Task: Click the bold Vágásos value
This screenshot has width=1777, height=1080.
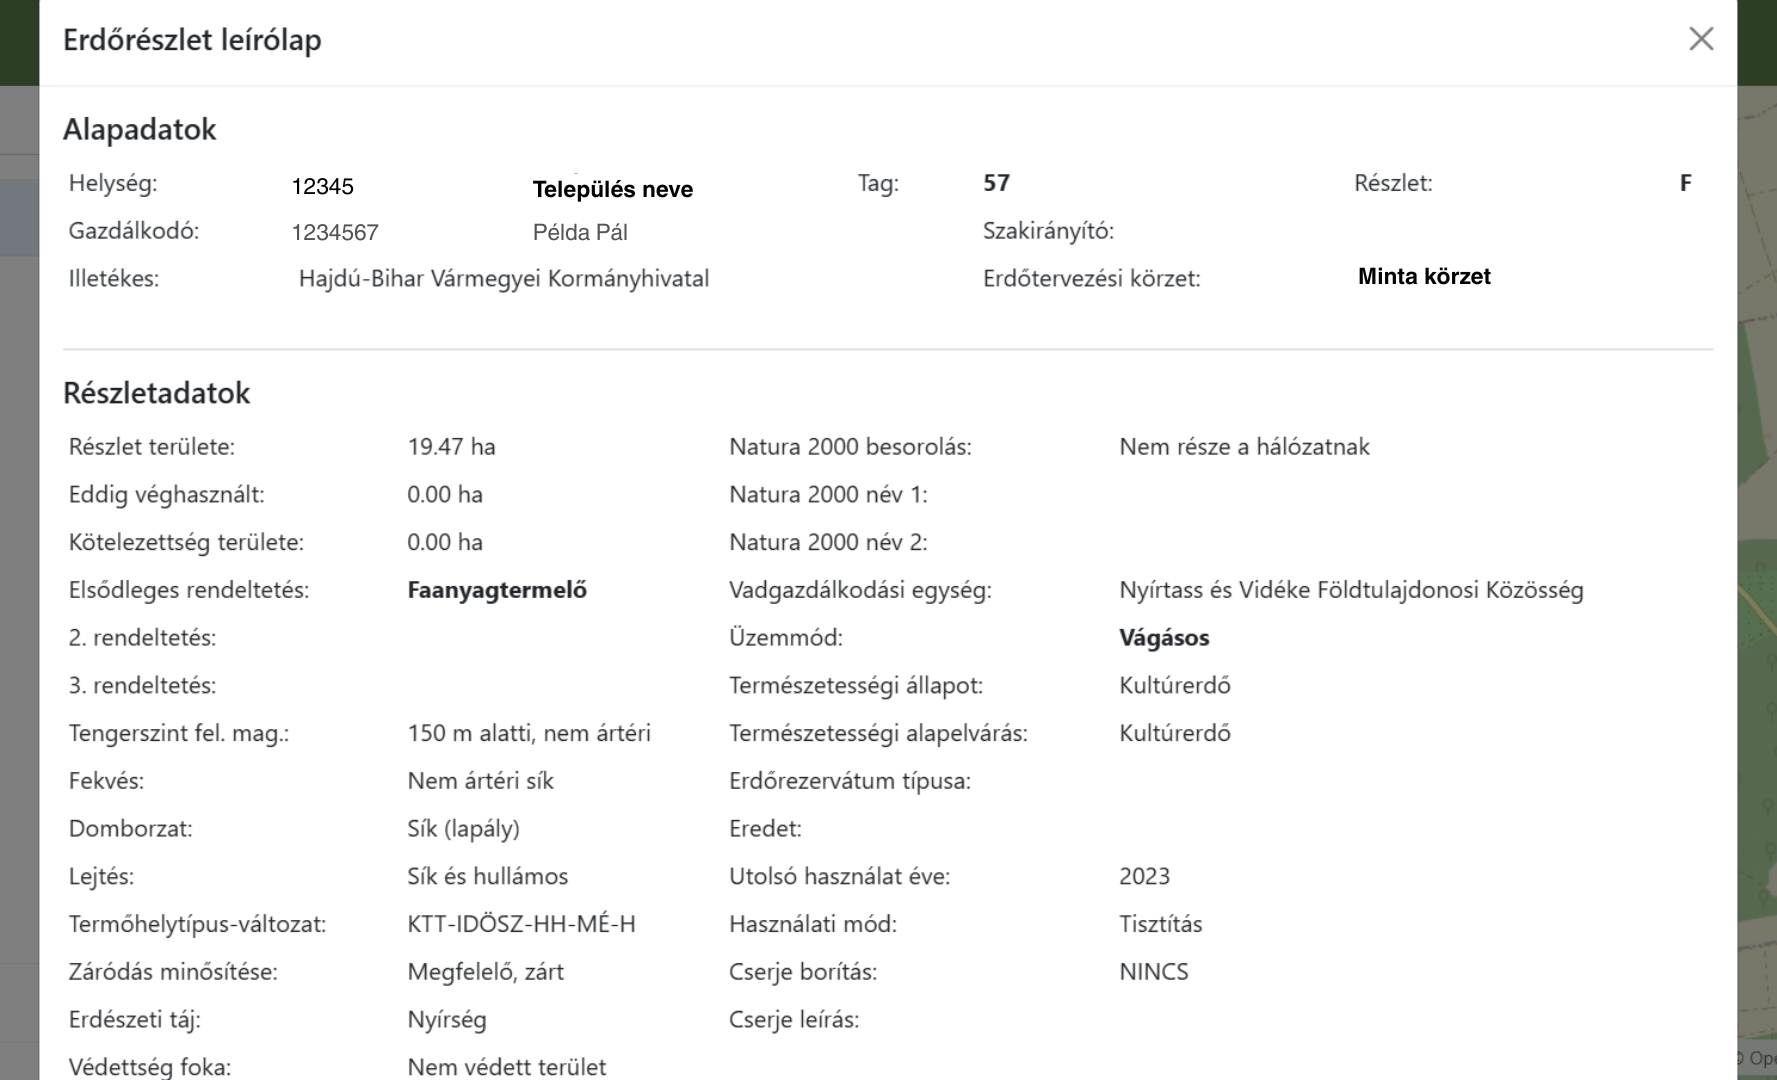Action: point(1164,638)
